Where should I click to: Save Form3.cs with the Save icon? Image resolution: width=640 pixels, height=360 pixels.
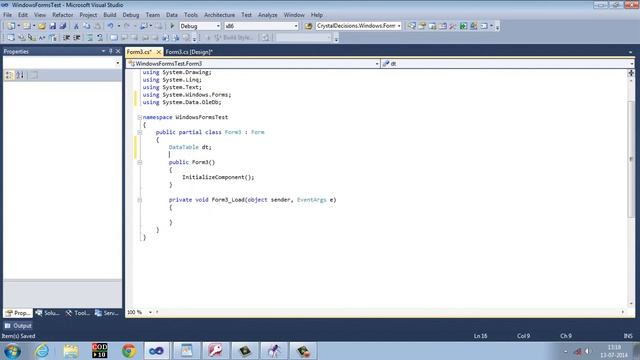53,26
